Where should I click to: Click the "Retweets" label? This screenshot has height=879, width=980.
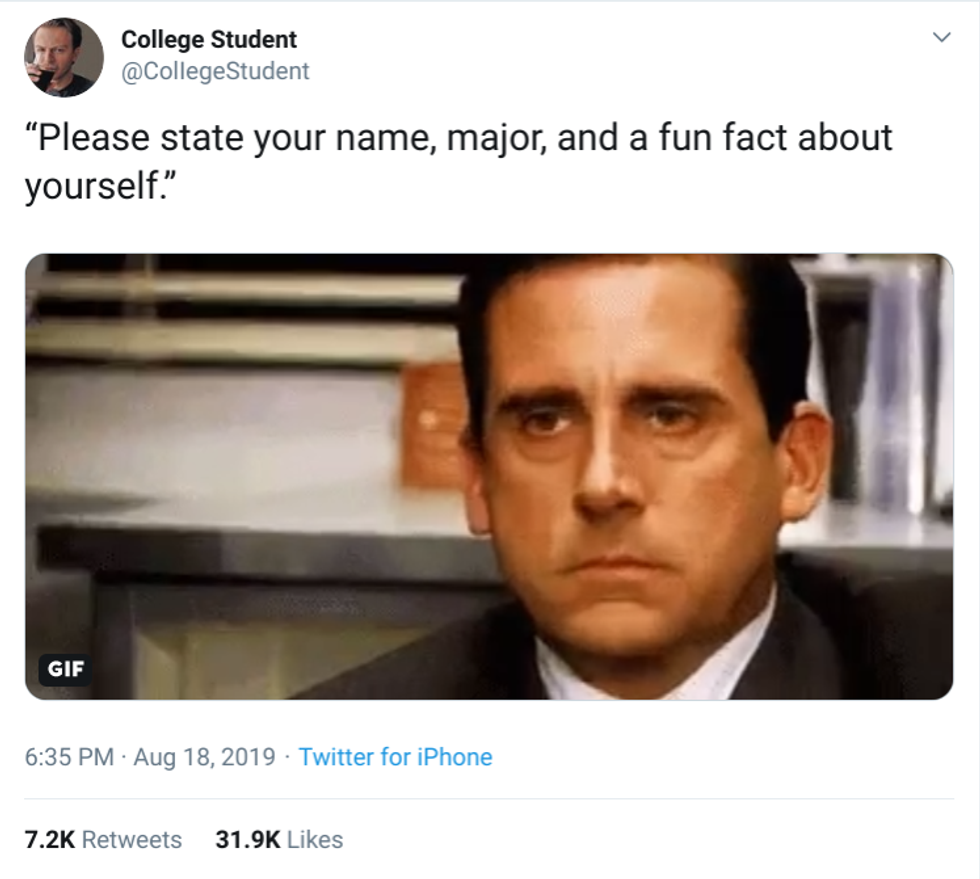pos(132,839)
